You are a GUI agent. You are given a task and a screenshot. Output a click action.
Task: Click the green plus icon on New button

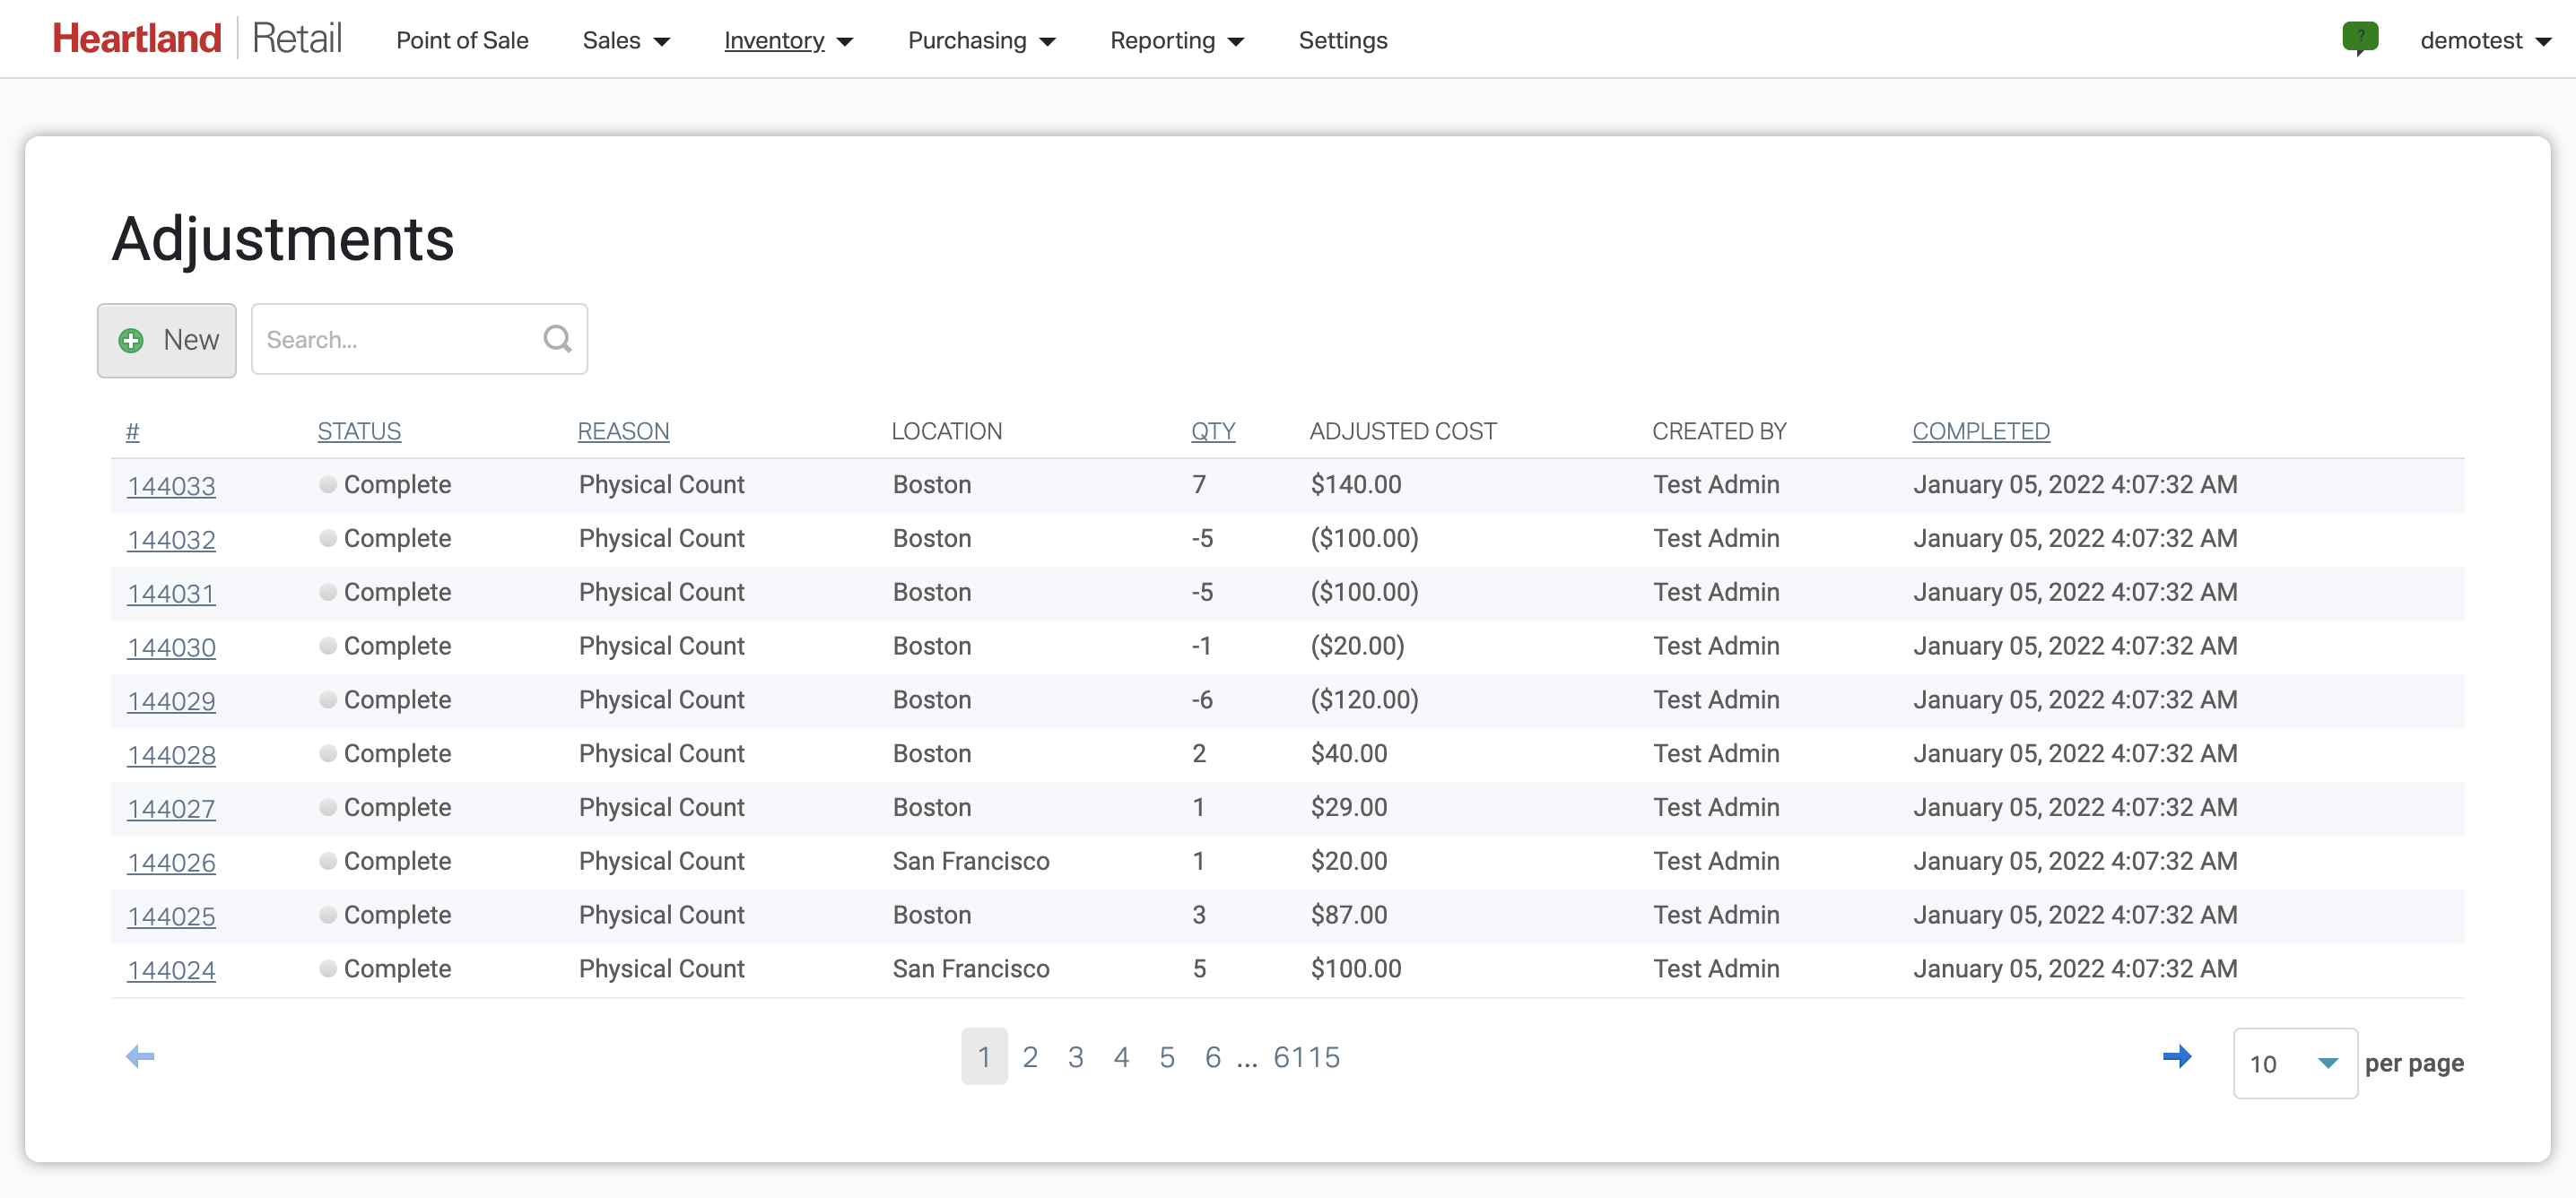130,340
